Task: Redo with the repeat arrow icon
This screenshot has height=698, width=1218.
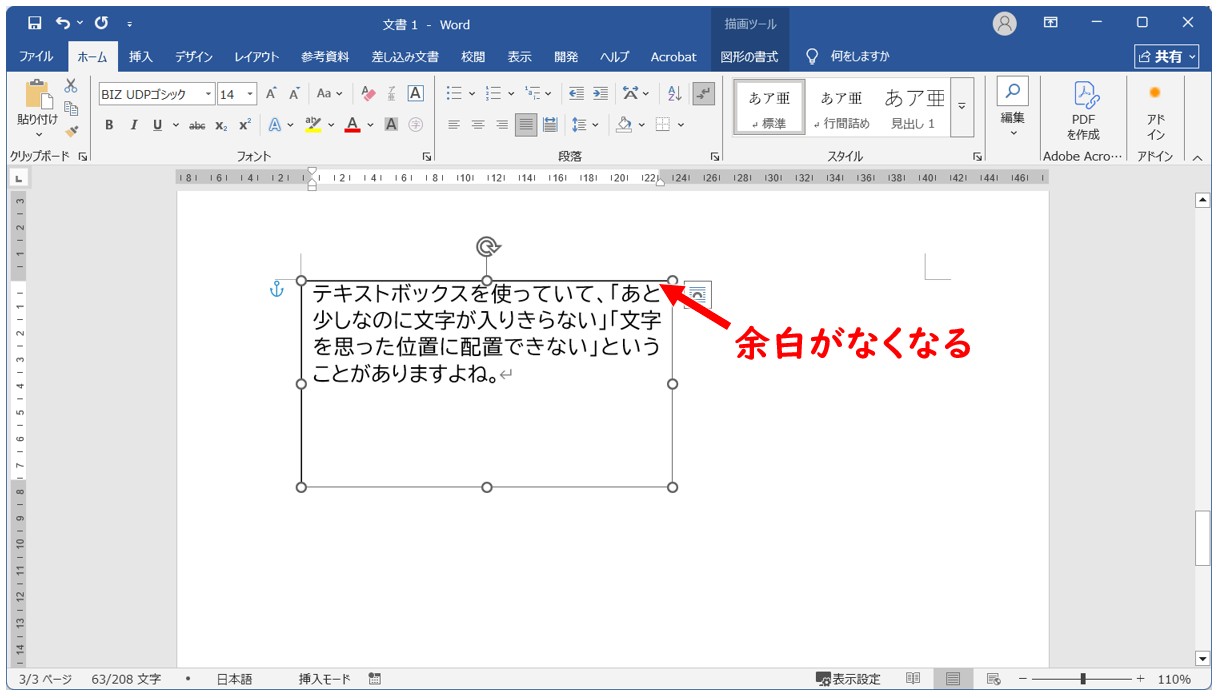Action: coord(101,23)
